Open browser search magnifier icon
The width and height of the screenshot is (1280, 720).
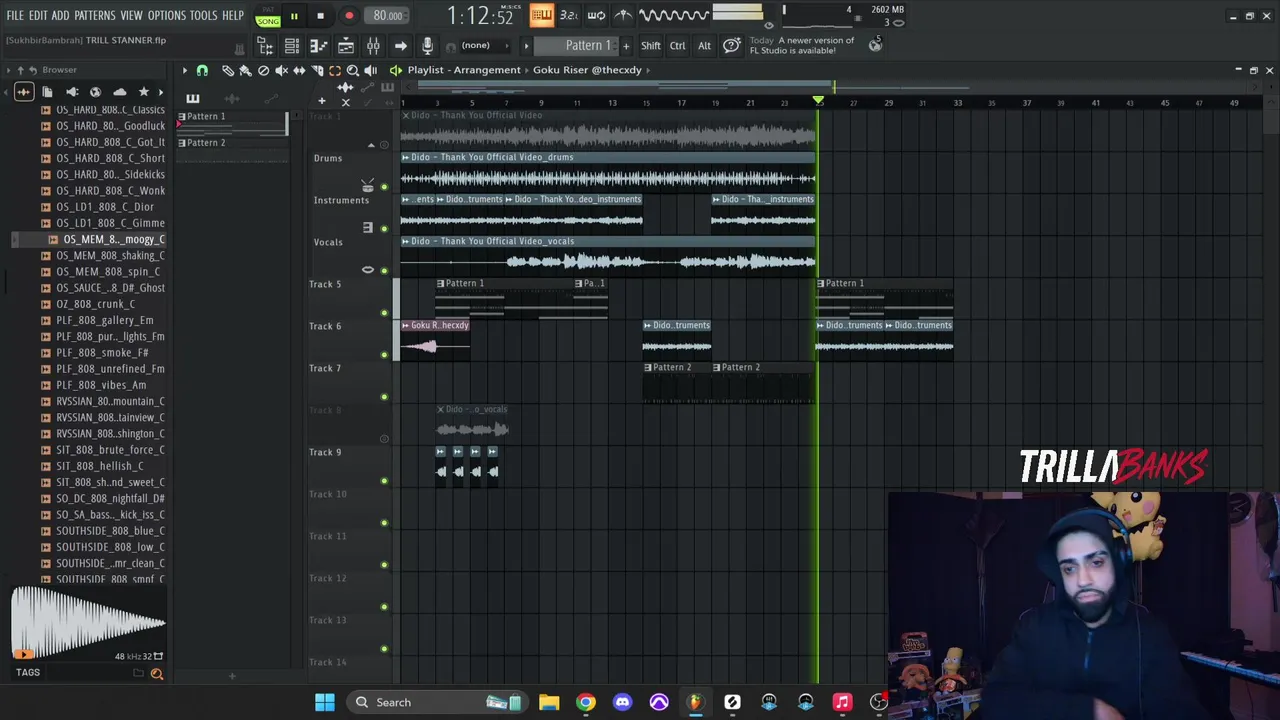coord(157,673)
